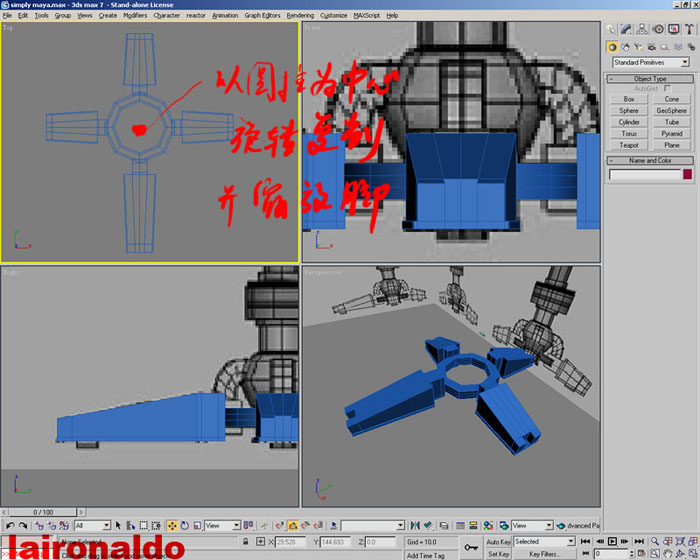Image resolution: width=700 pixels, height=560 pixels.
Task: Open the object color swatch
Action: 687,174
